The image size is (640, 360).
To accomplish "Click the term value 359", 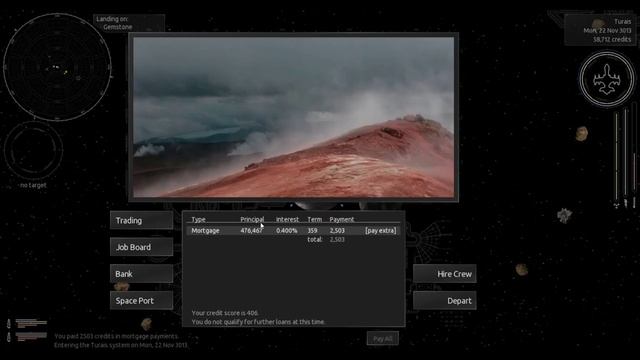I will [312, 231].
